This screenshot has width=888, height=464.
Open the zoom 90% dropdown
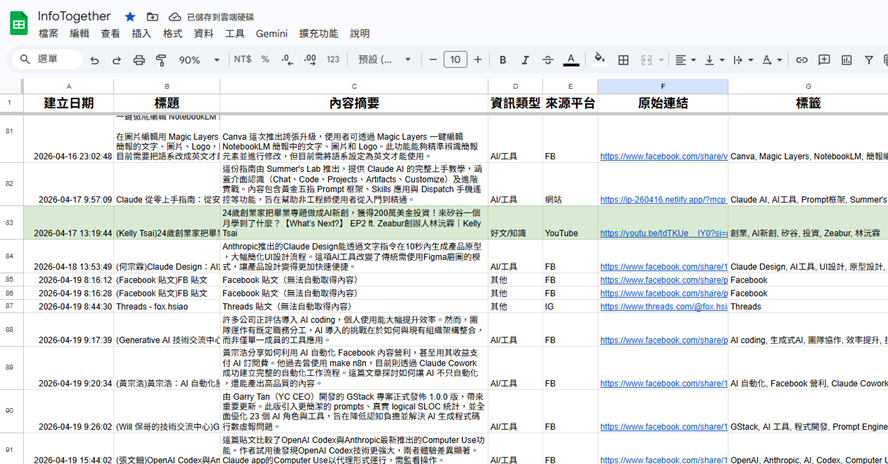click(199, 59)
